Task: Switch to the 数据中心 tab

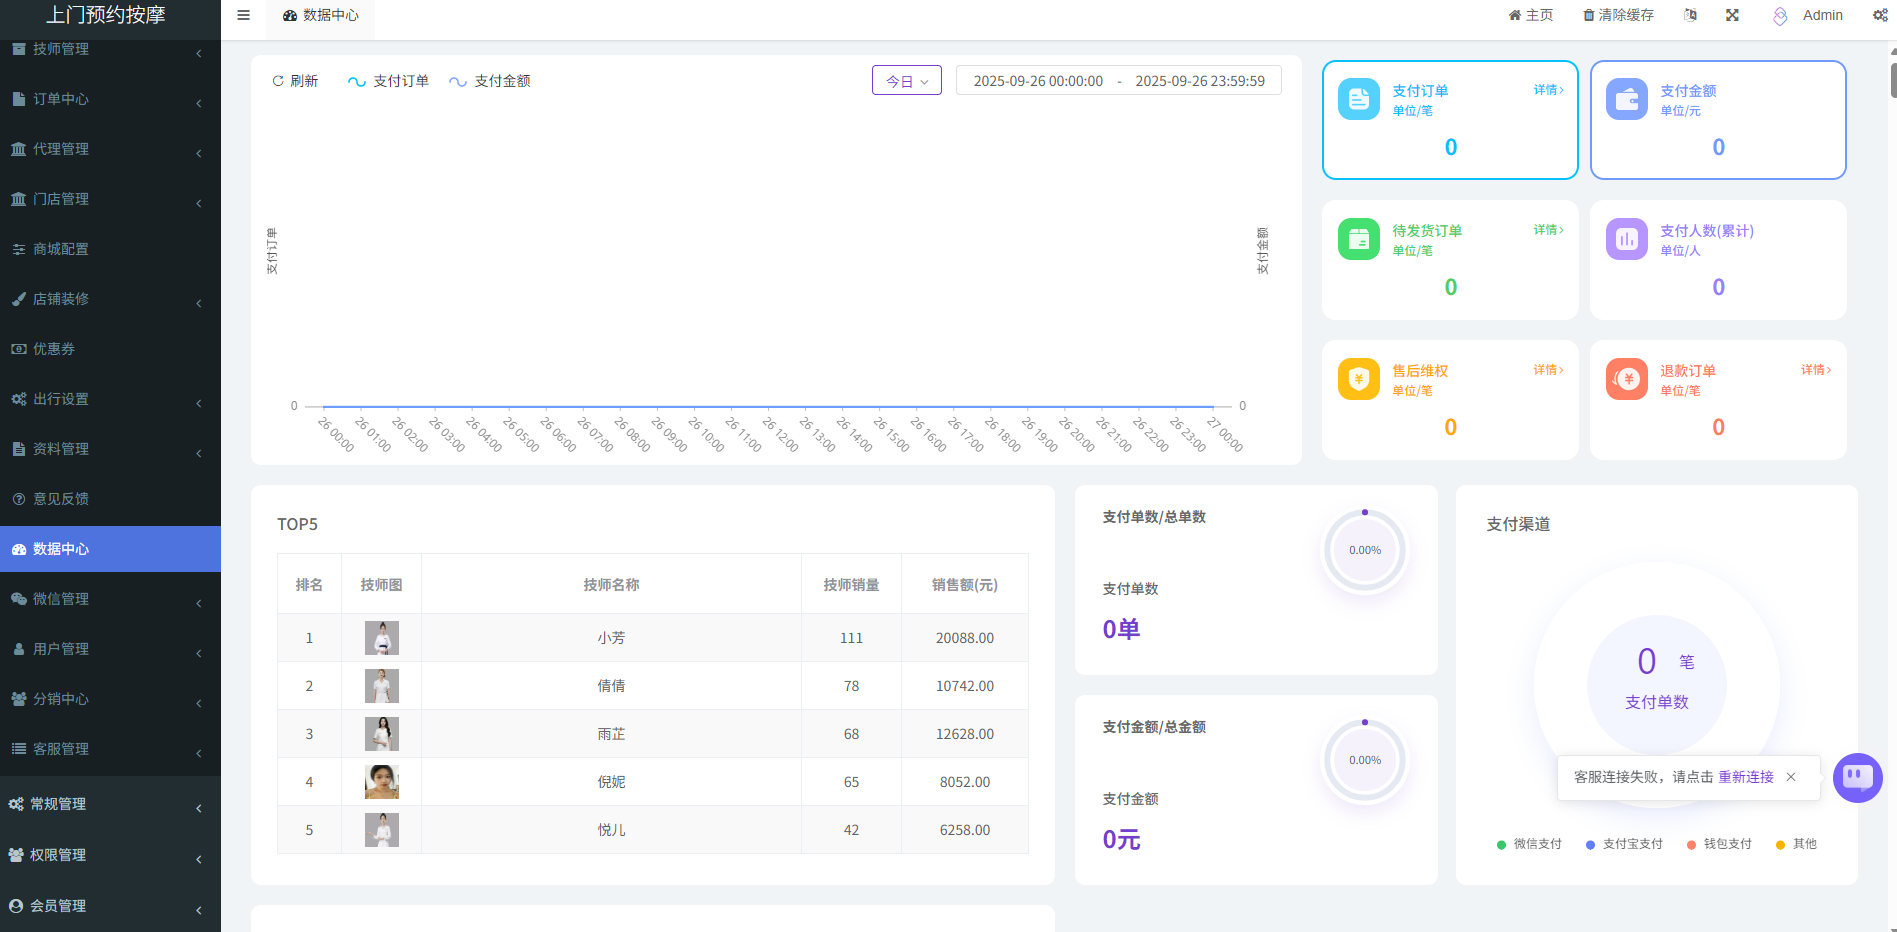Action: tap(320, 16)
